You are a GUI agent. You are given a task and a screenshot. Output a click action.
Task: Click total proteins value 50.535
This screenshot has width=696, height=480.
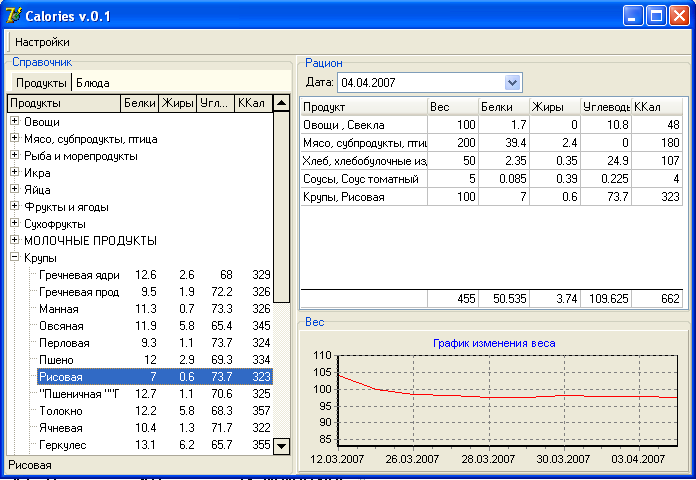(x=510, y=299)
